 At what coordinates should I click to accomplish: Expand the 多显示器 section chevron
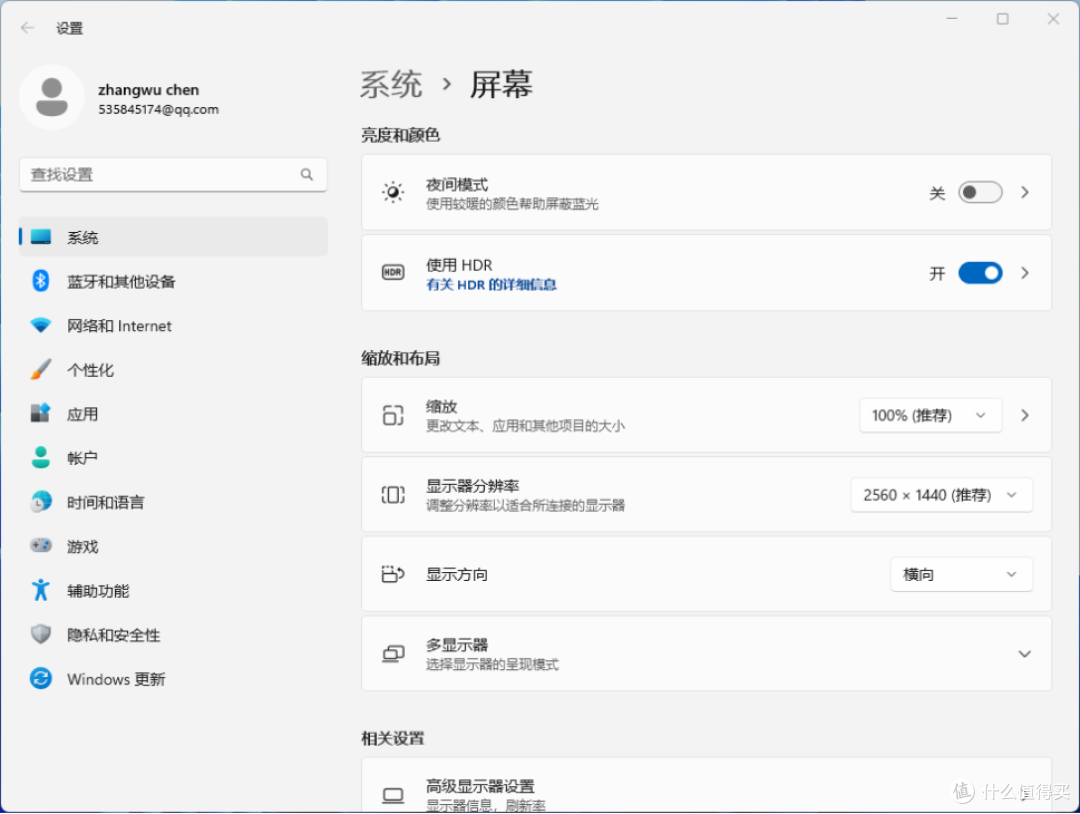[1024, 654]
